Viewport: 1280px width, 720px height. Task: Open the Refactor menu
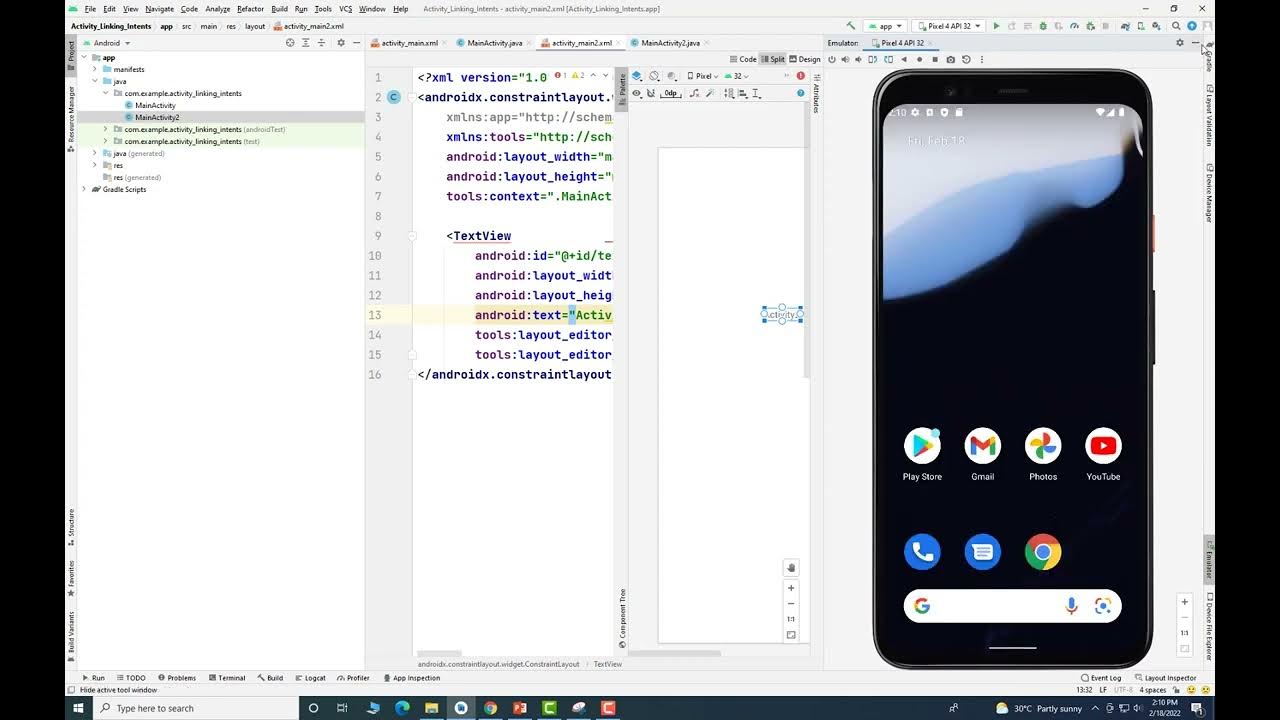pyautogui.click(x=250, y=9)
